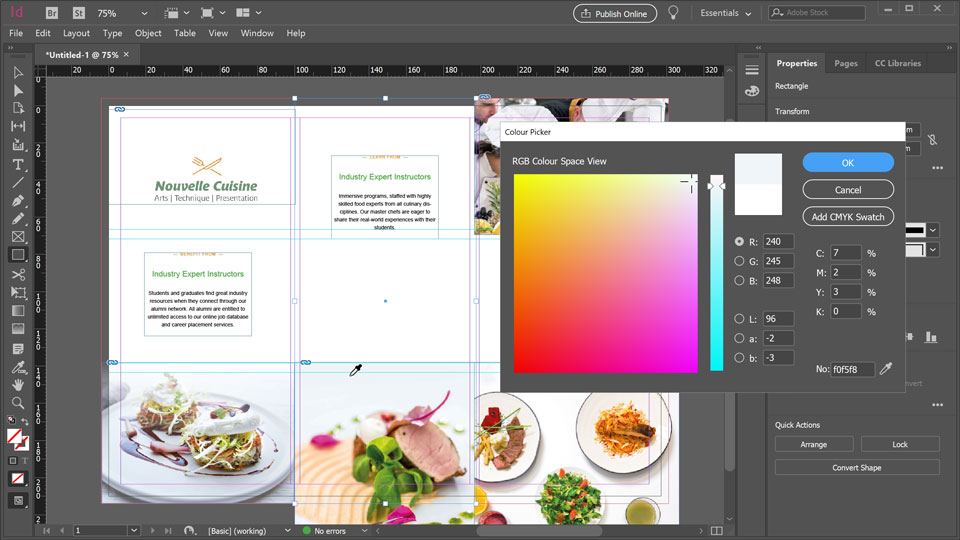This screenshot has height=540, width=960.
Task: Select the Rectangle Frame tool
Action: [x=18, y=237]
